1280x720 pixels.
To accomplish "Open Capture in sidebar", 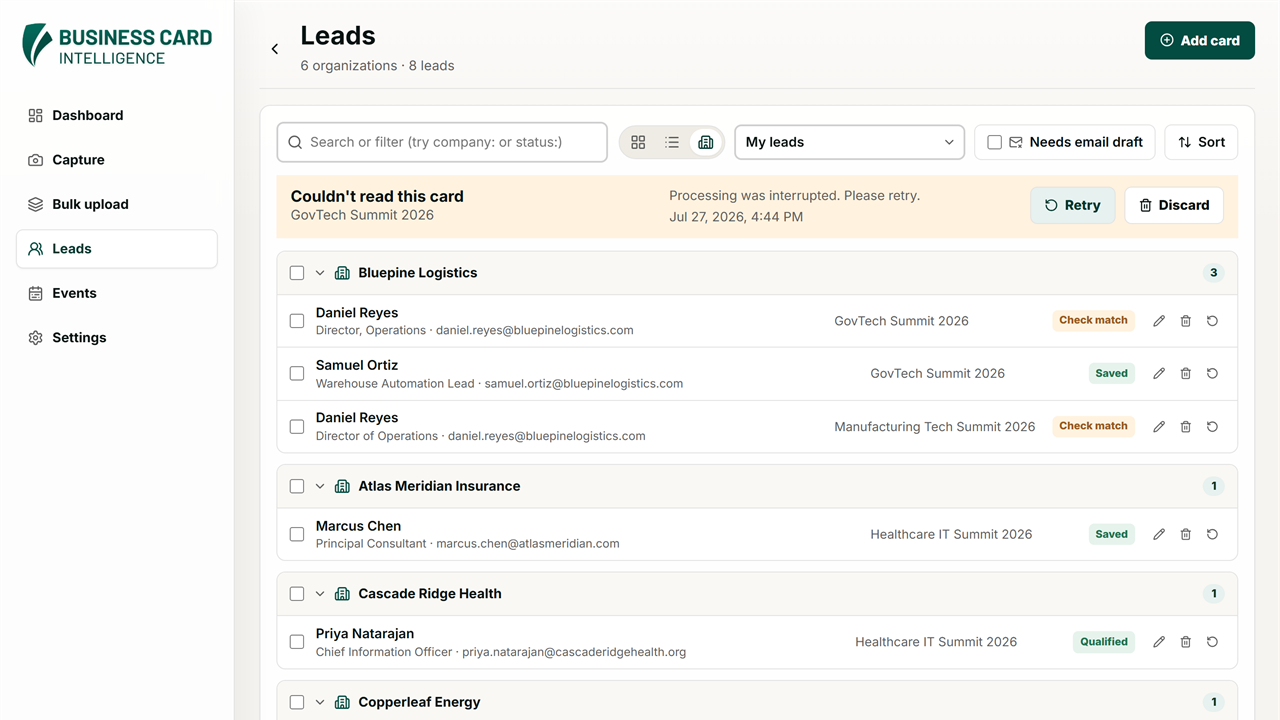I will (117, 160).
